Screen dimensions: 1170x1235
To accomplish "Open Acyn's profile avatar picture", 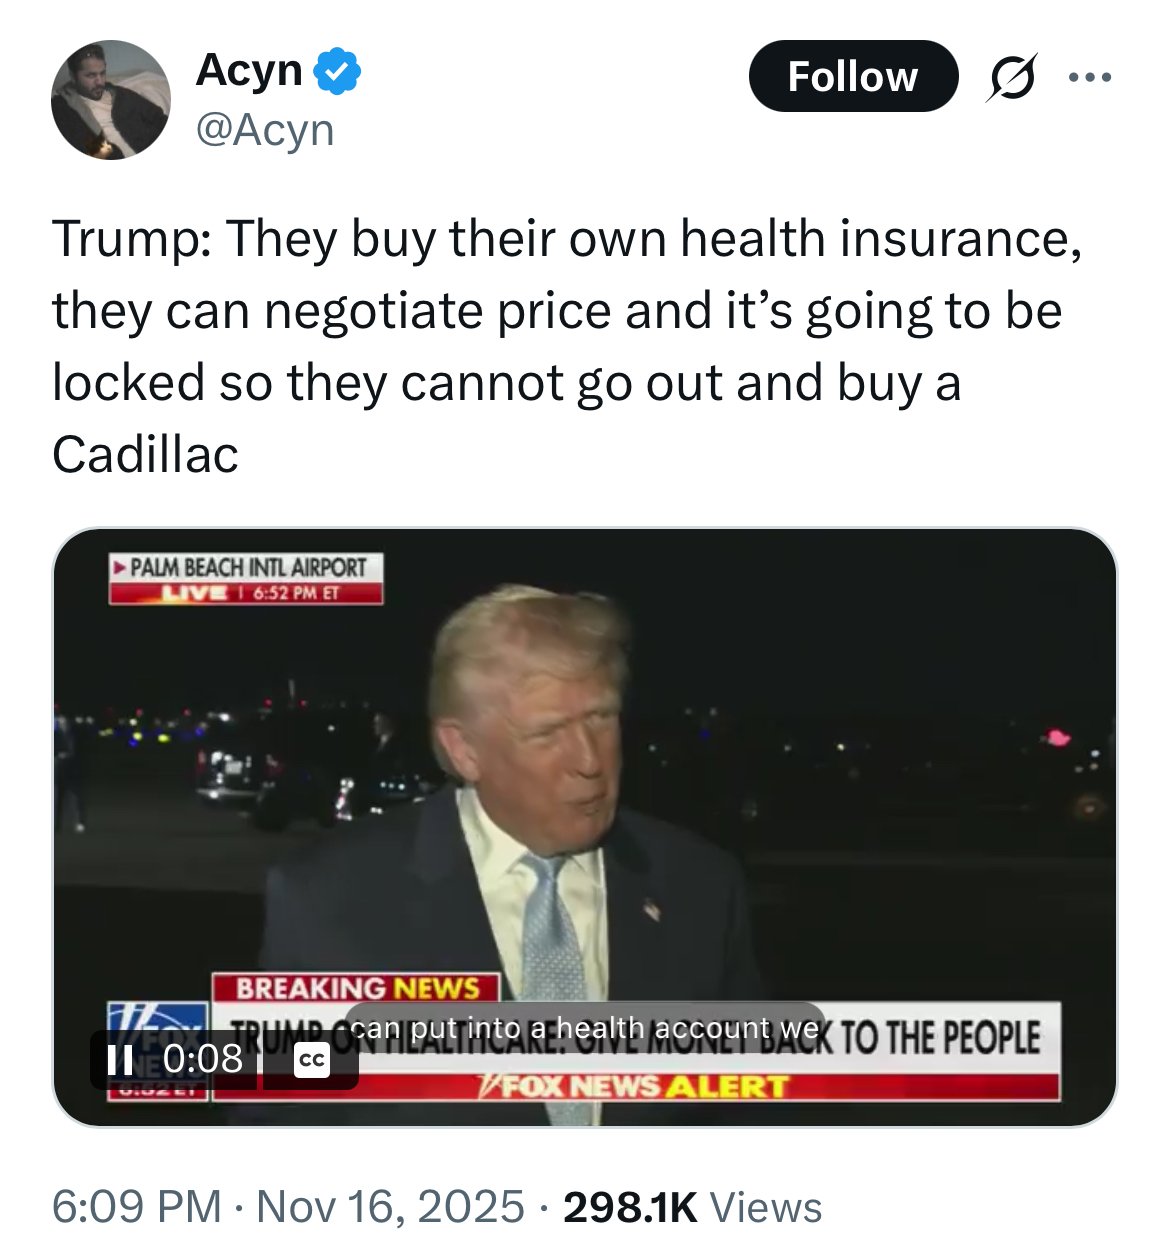I will pyautogui.click(x=111, y=100).
